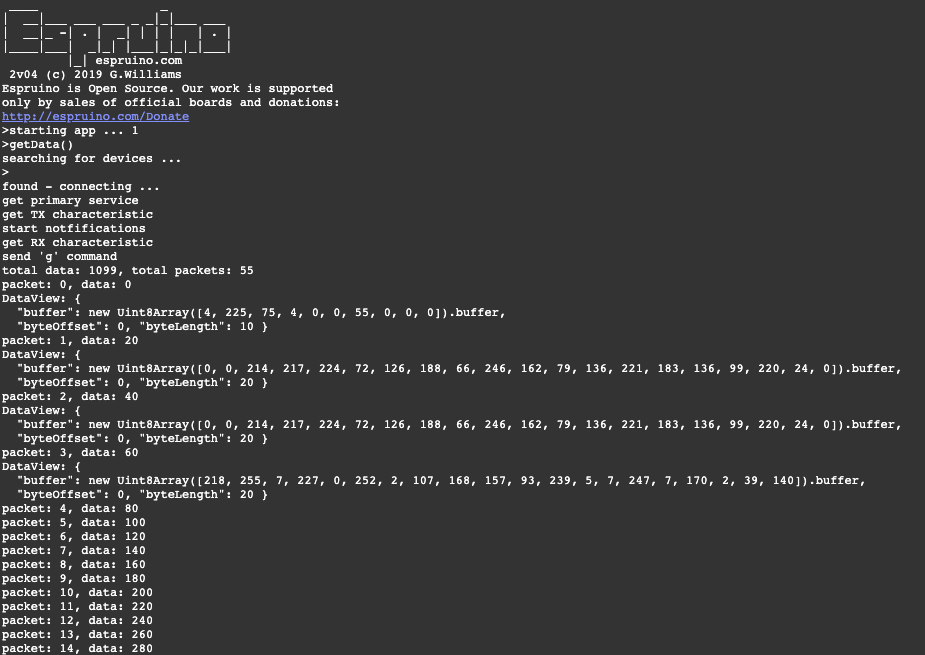The image size is (925, 655).
Task: Click the 'get primary service' line
Action: pos(70,201)
